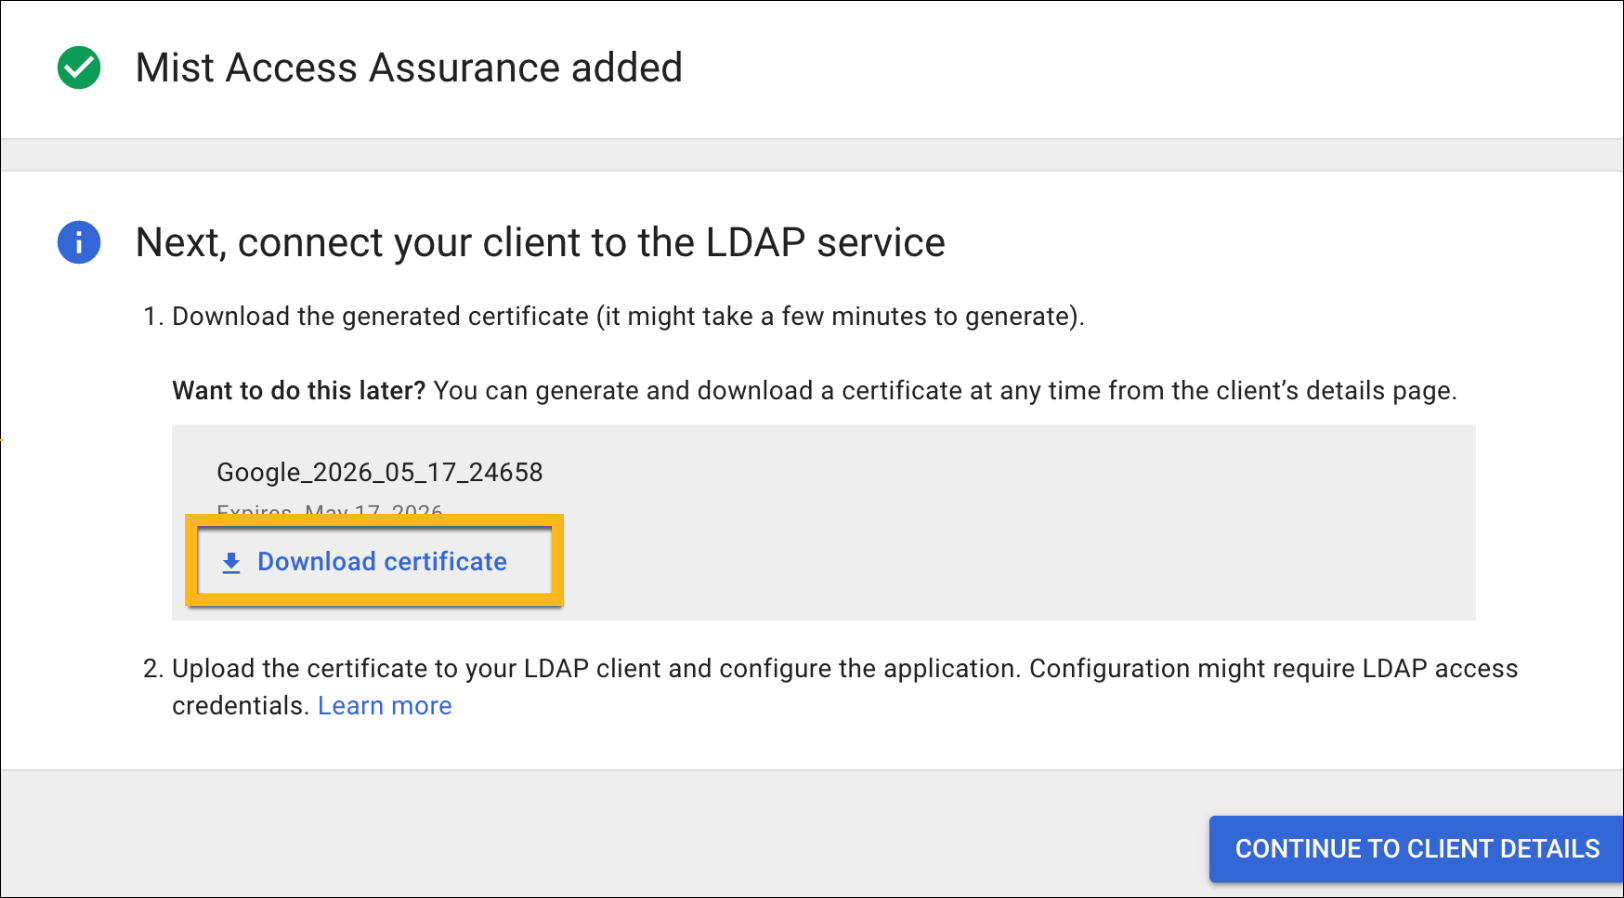Image resolution: width=1624 pixels, height=898 pixels.
Task: Click the bold Want to do this later text
Action: pyautogui.click(x=299, y=391)
